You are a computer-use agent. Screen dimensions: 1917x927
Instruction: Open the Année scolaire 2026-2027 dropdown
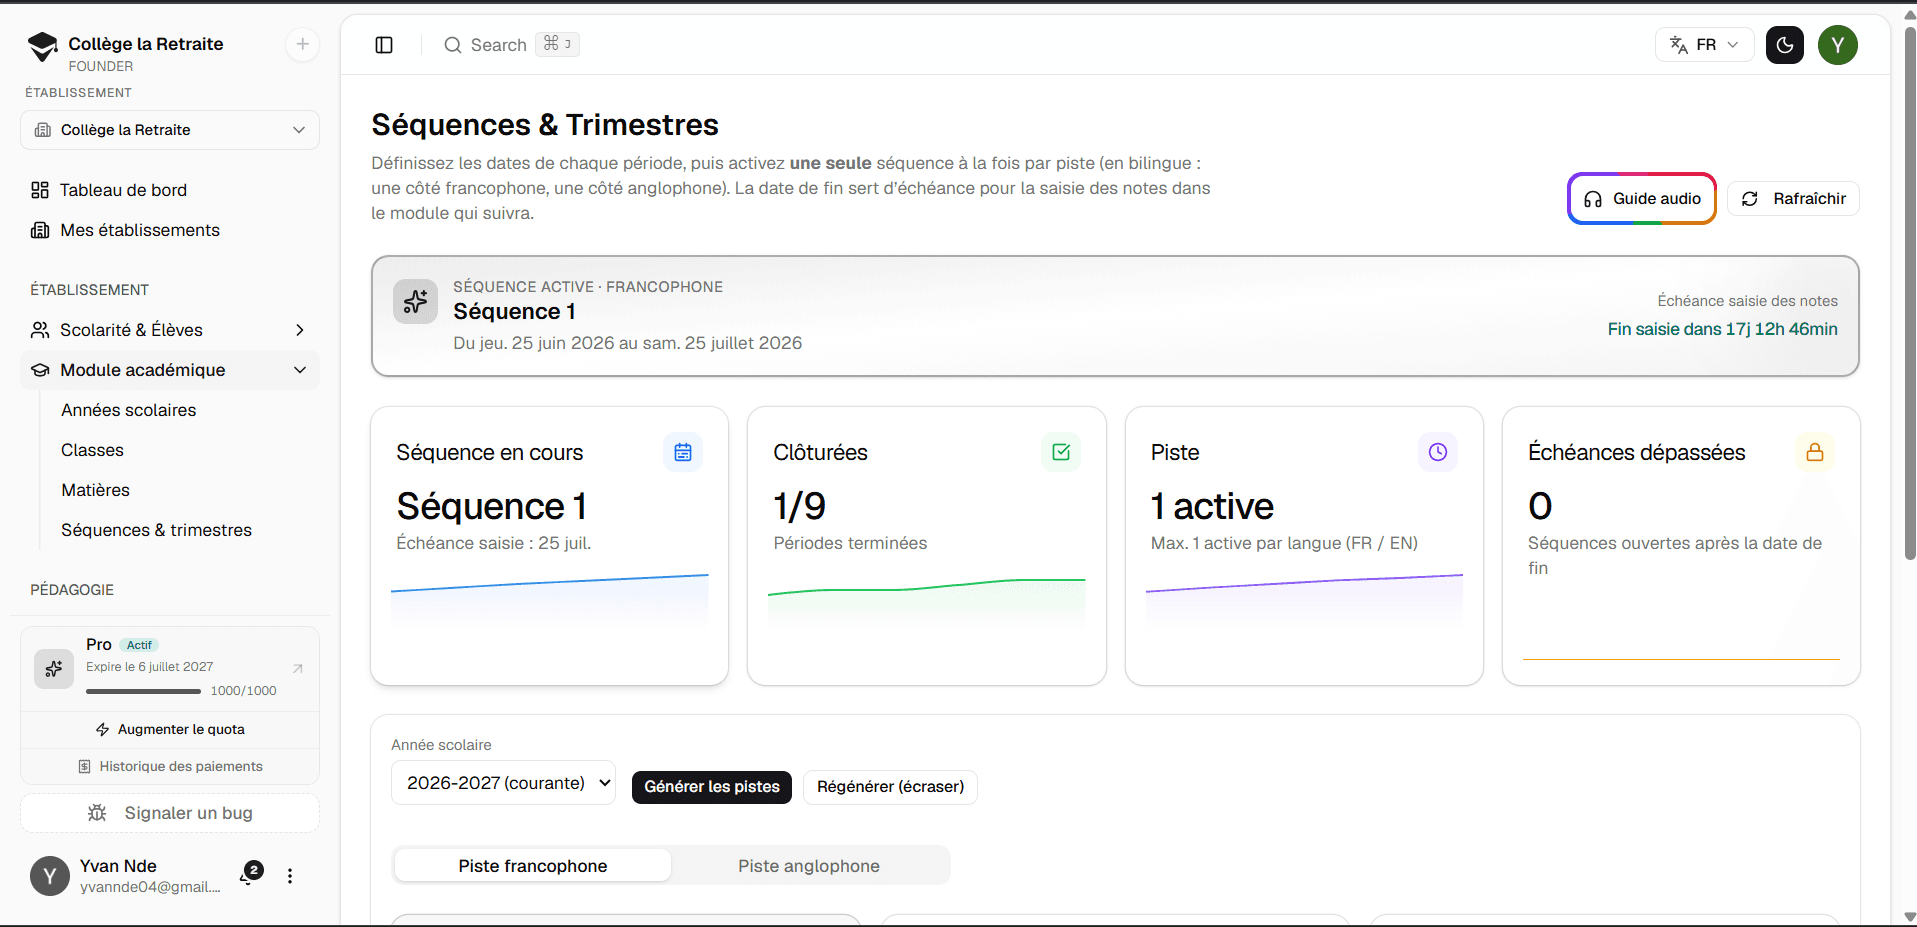click(x=503, y=783)
